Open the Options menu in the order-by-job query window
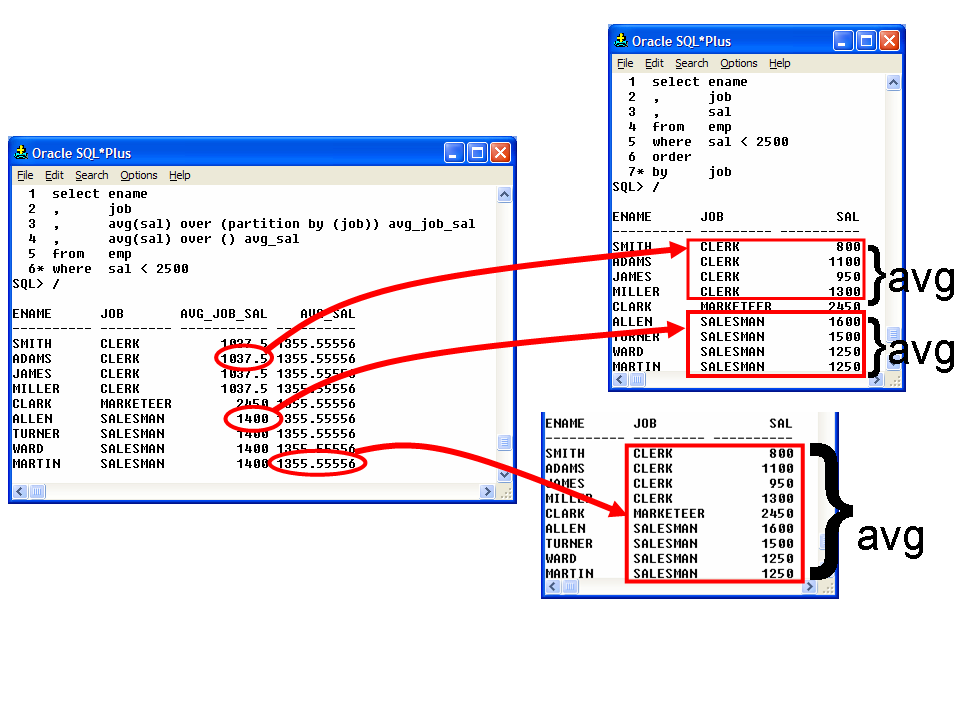Image resolution: width=960 pixels, height=720 pixels. pos(739,63)
